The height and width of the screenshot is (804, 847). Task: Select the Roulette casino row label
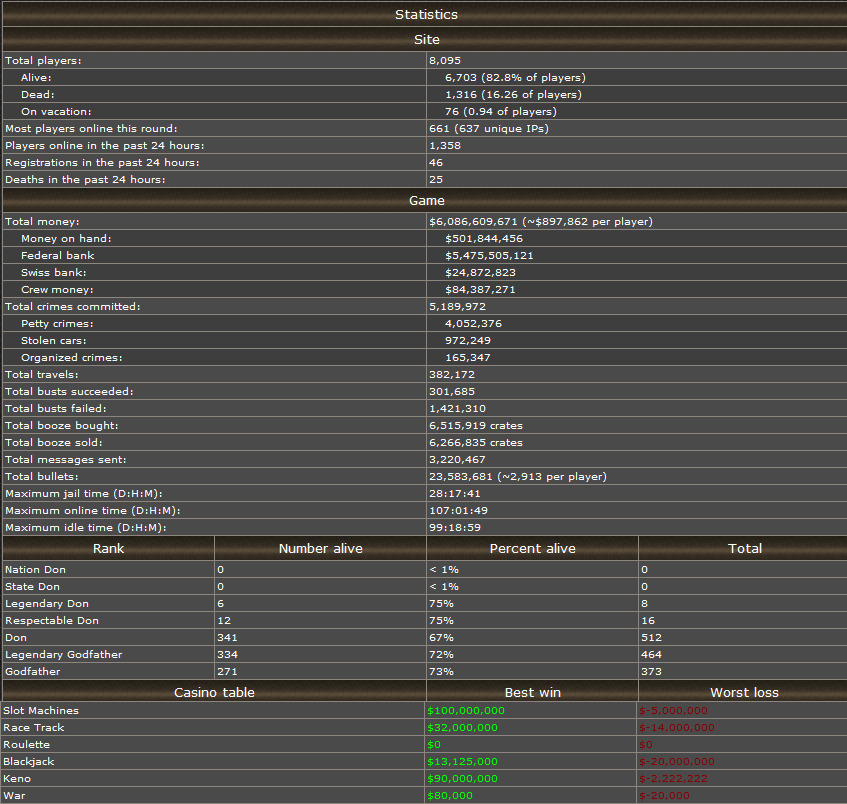pyautogui.click(x=26, y=745)
